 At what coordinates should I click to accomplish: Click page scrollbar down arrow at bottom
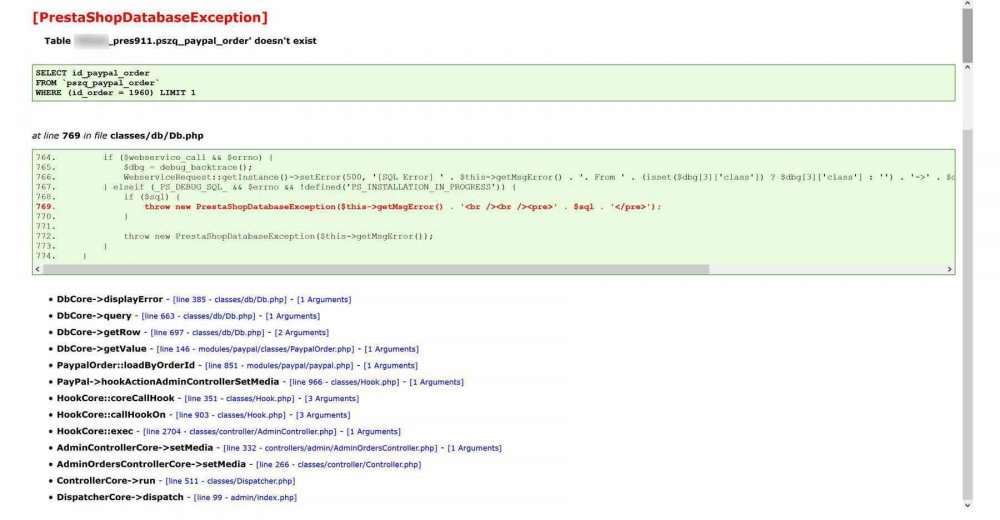click(967, 505)
